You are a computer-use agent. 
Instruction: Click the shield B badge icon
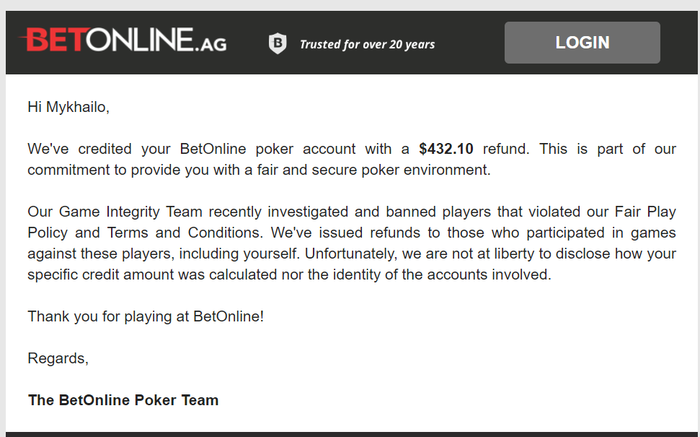point(277,43)
